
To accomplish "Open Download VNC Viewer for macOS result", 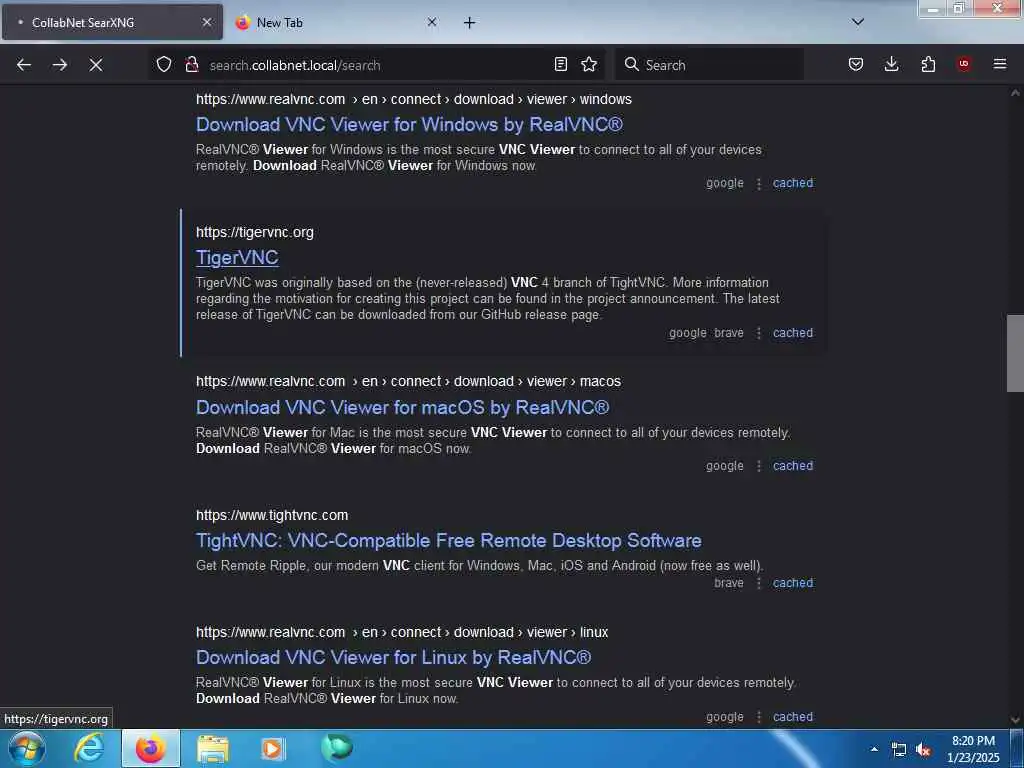I will tap(402, 408).
